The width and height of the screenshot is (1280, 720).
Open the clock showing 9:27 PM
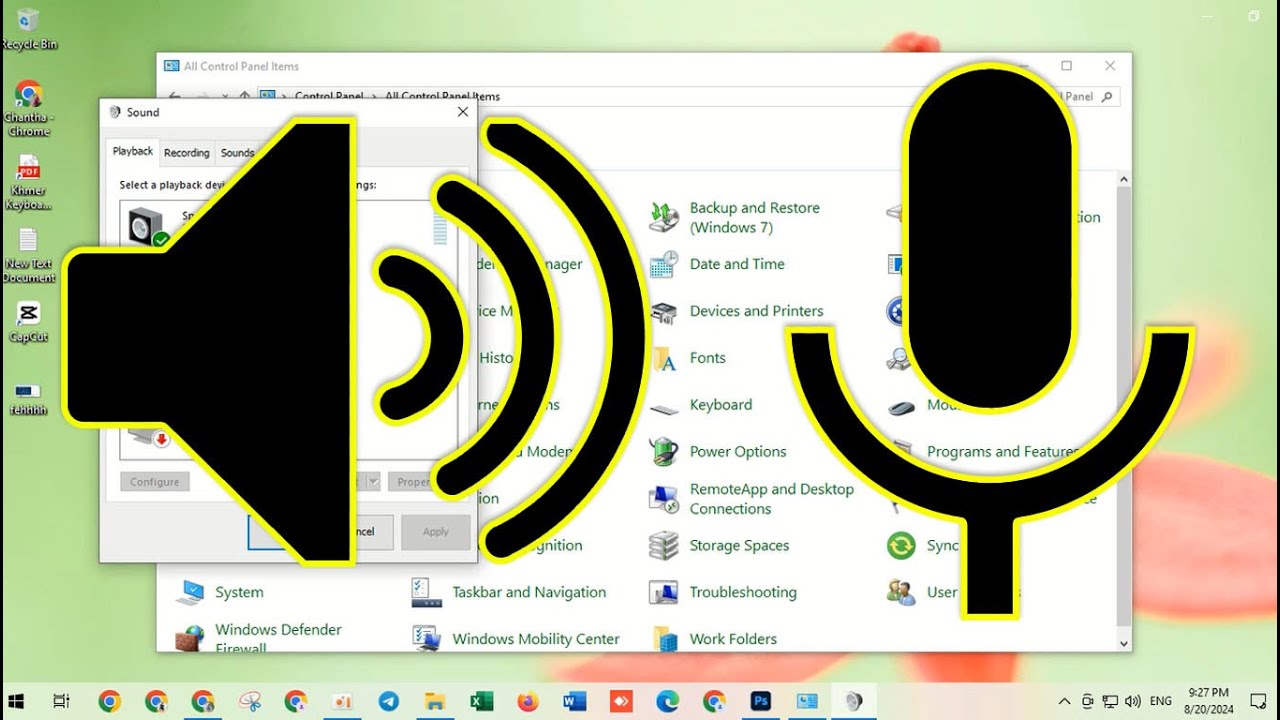pos(1209,701)
